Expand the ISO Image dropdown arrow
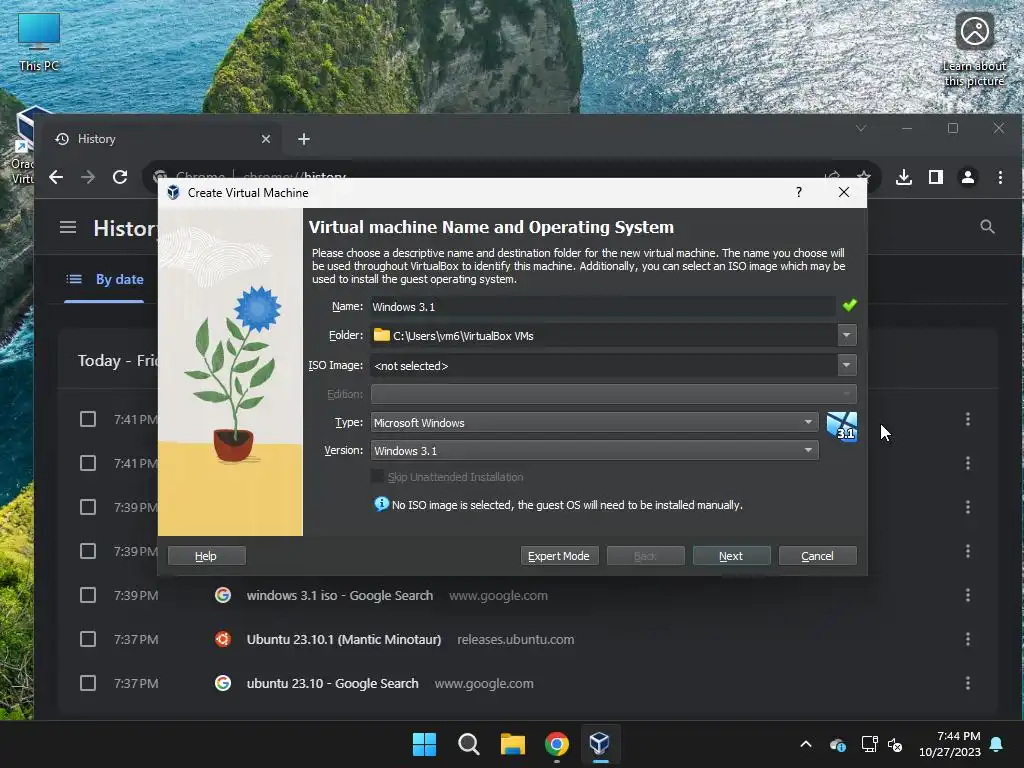 846,365
